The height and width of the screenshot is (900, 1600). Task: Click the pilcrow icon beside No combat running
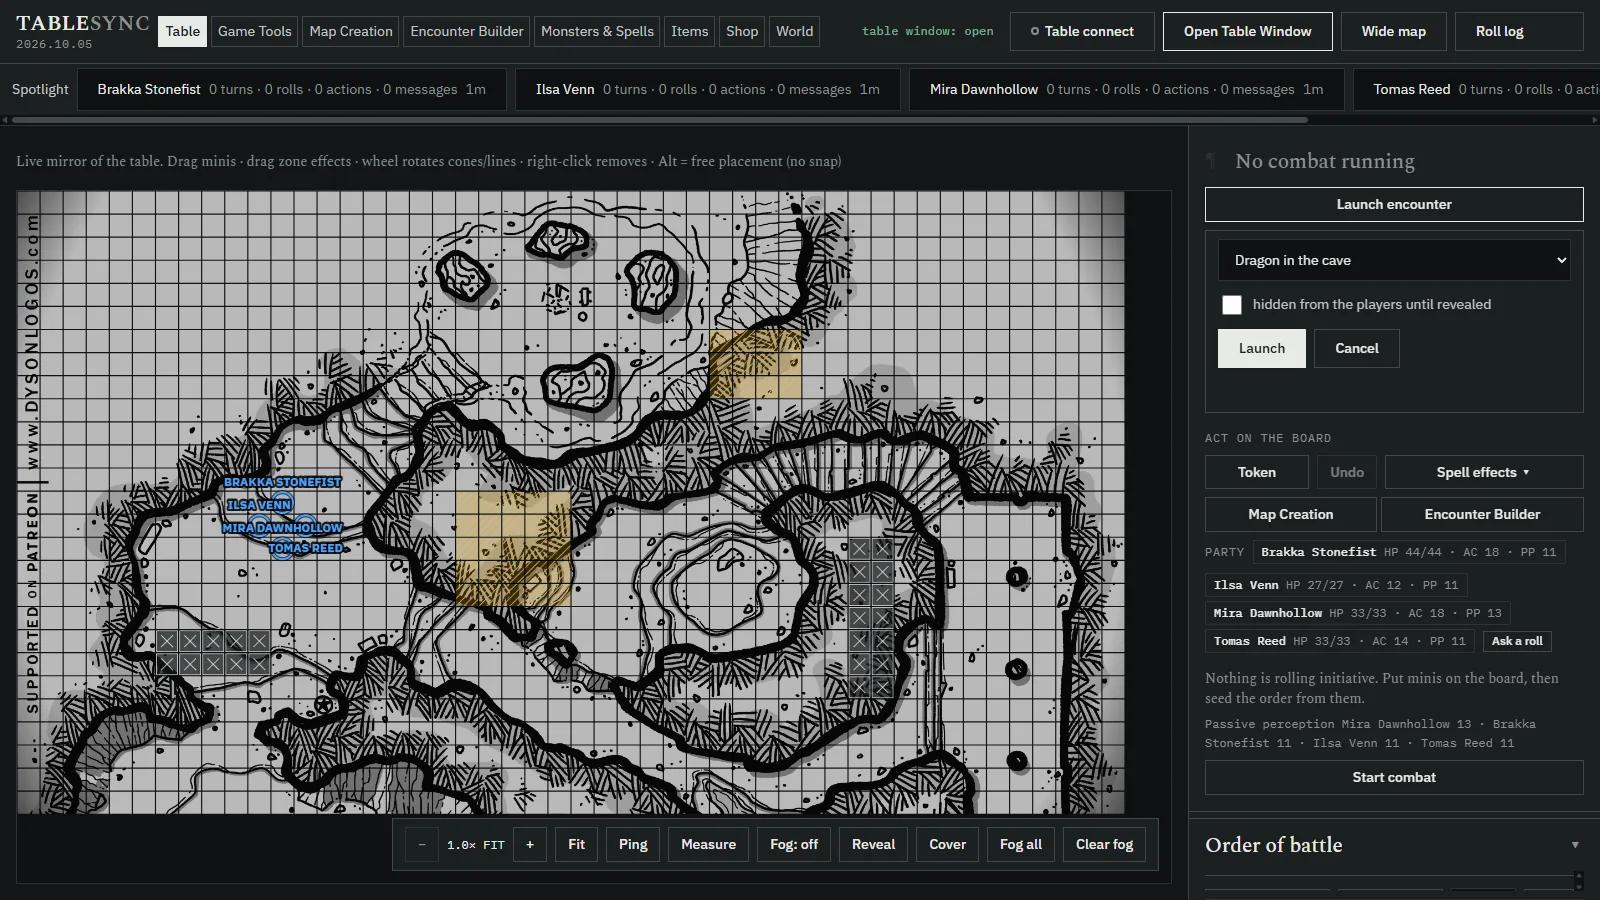click(1211, 161)
